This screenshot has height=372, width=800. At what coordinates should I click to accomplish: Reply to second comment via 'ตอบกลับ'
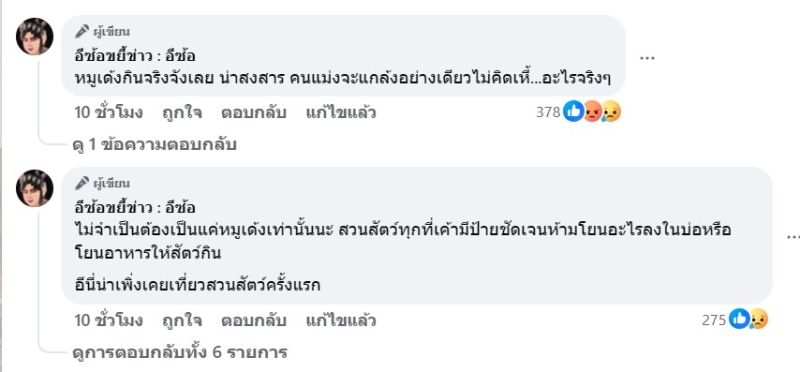(x=254, y=320)
